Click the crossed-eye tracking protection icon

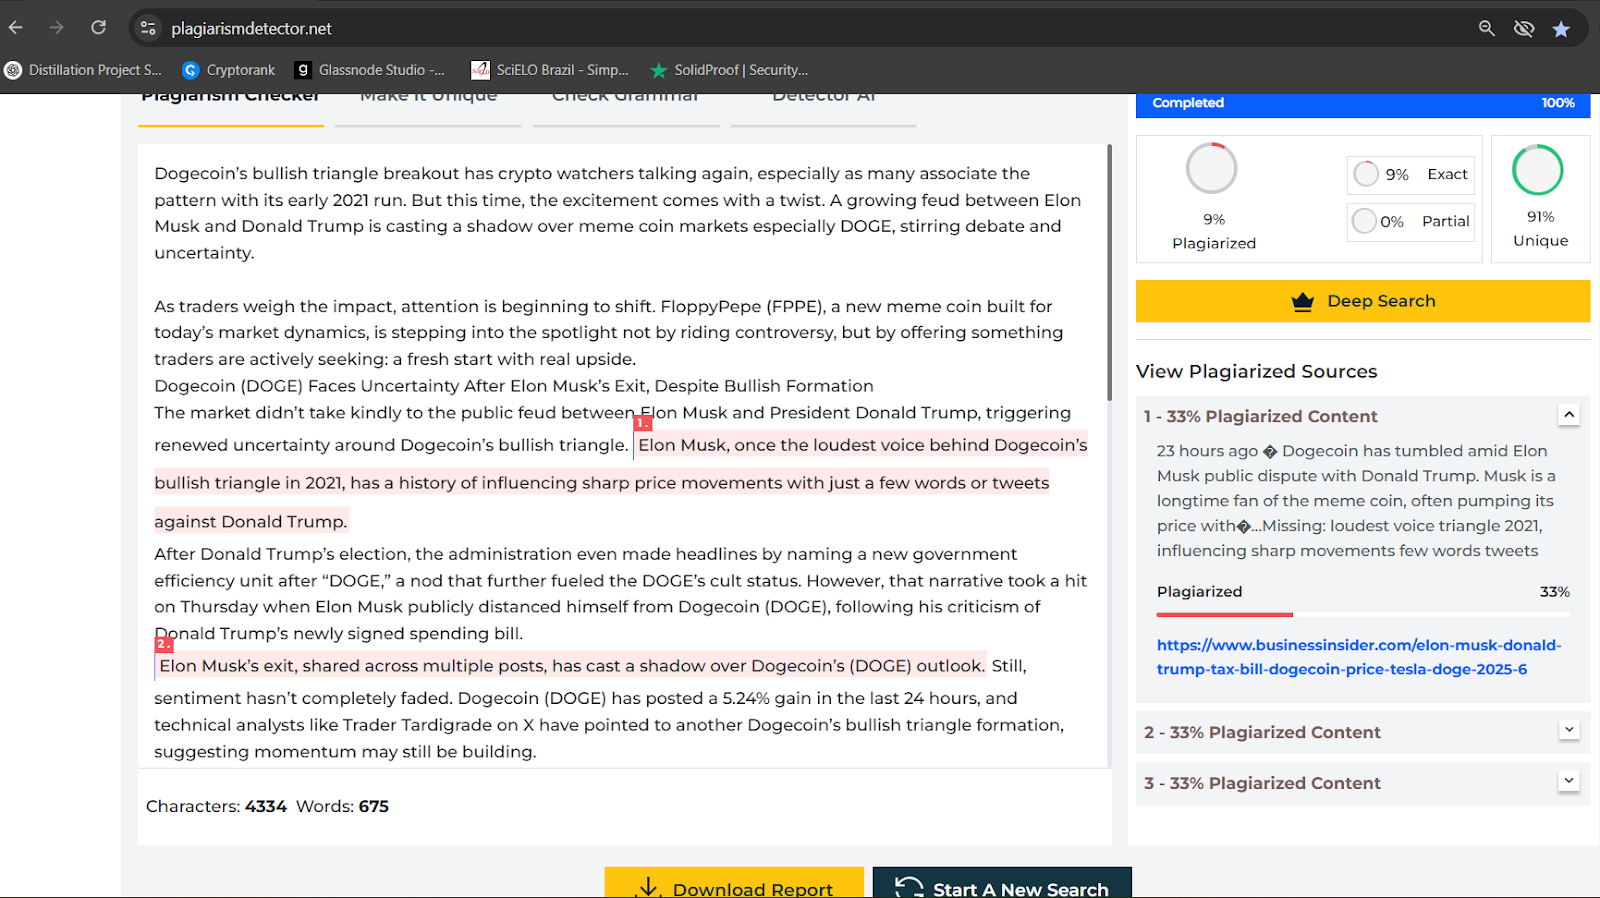pyautogui.click(x=1524, y=28)
